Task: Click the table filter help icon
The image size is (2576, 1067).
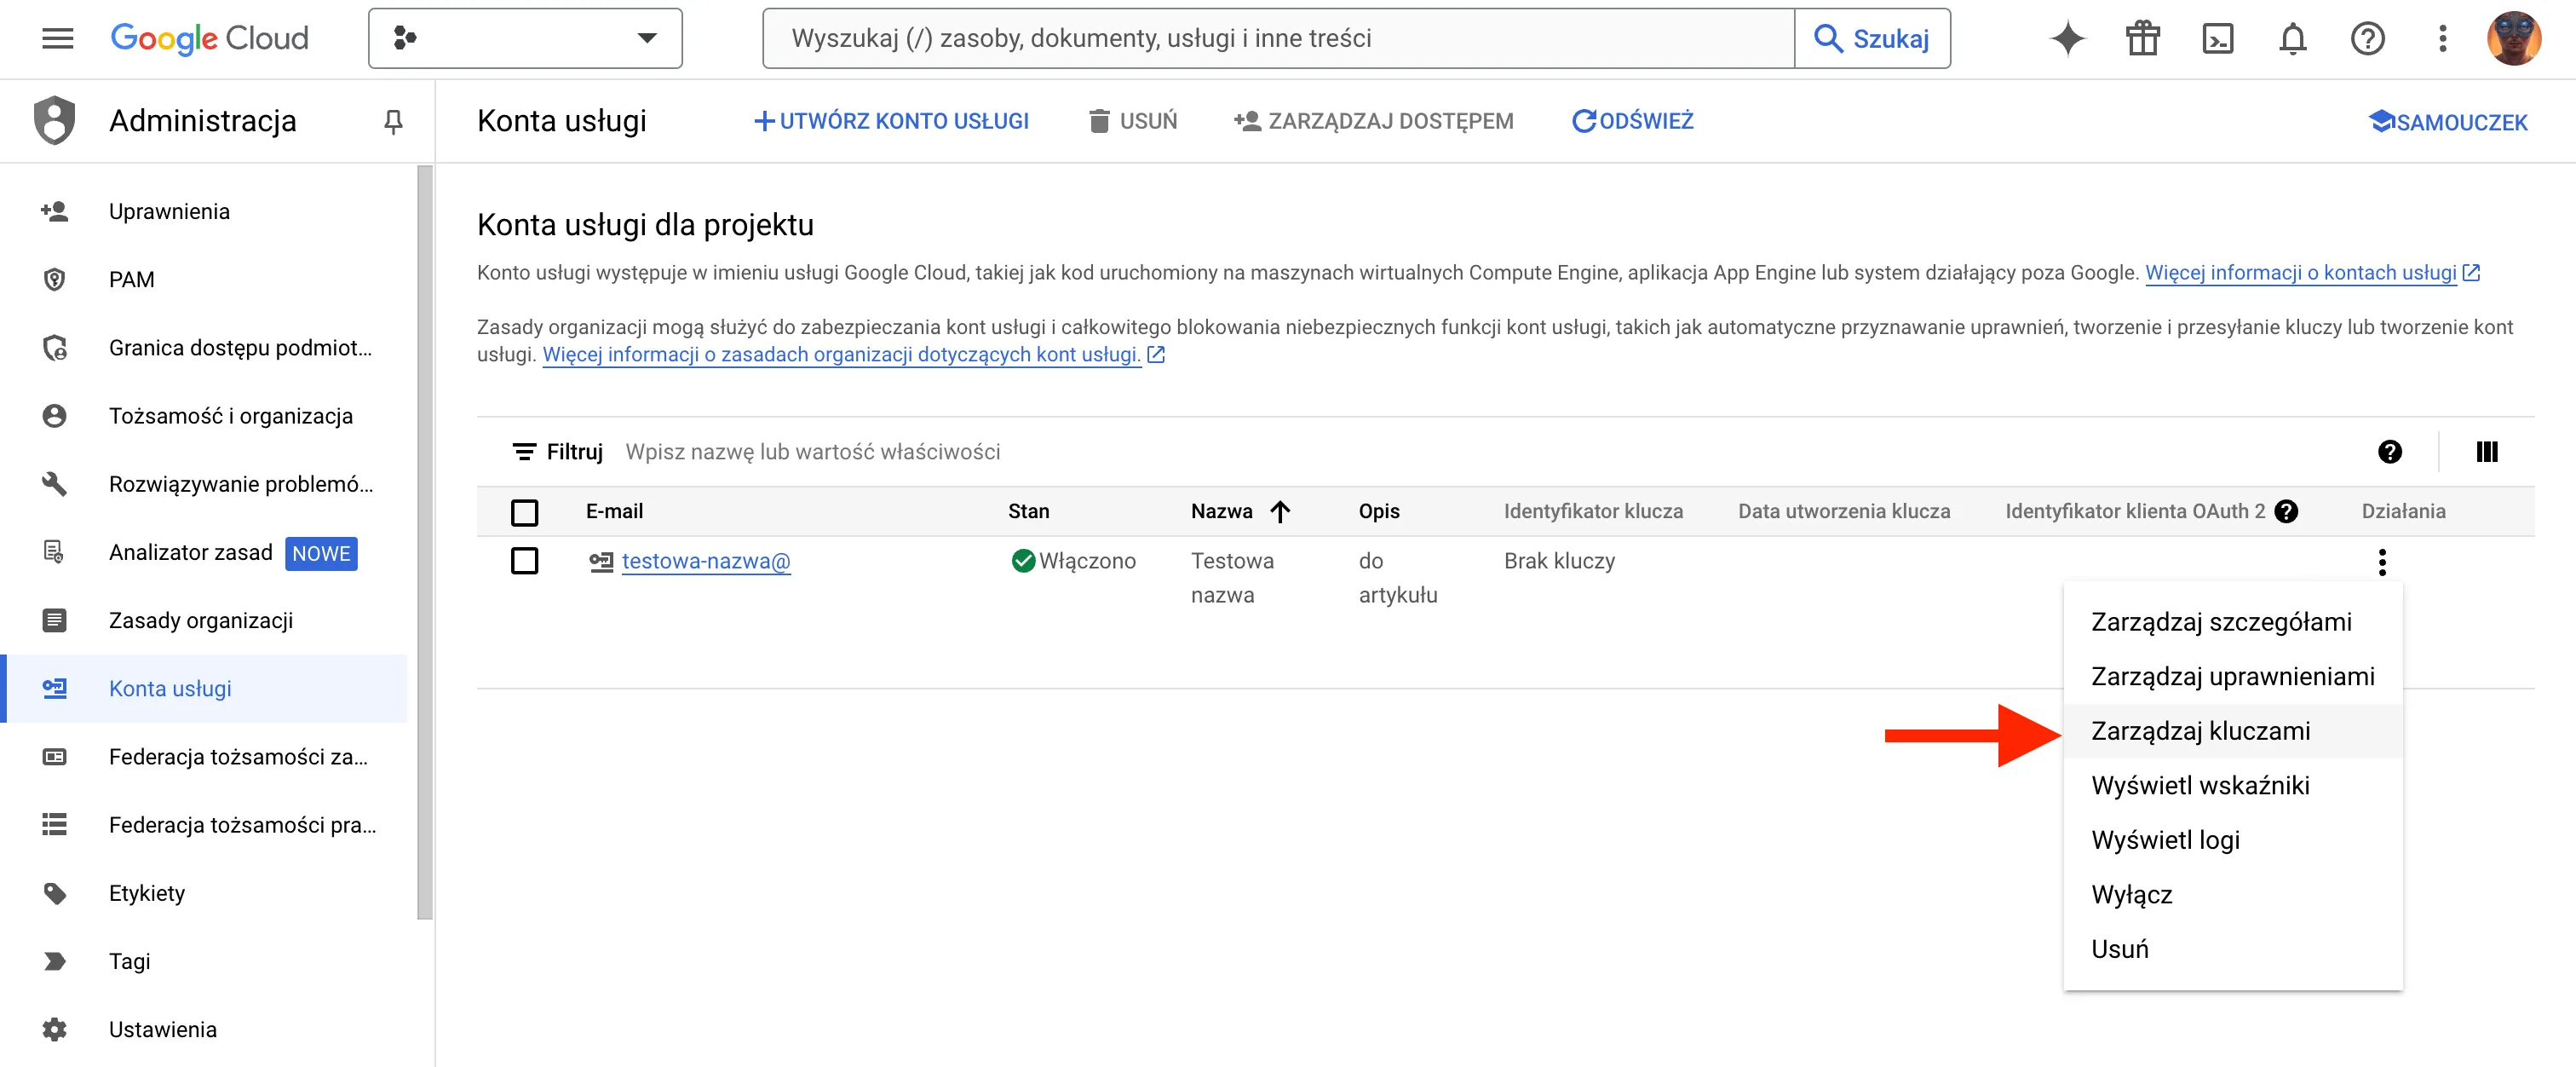Action: pyautogui.click(x=2389, y=452)
